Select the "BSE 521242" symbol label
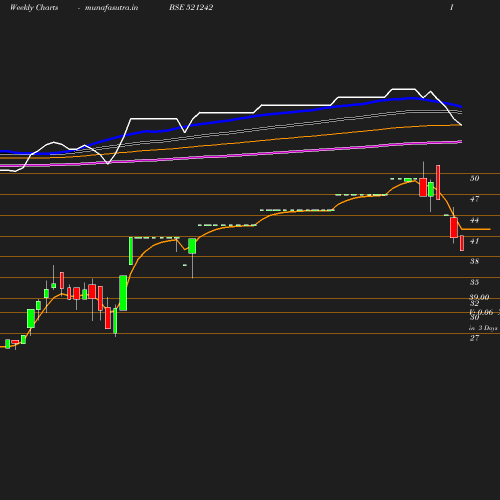 pos(191,7)
